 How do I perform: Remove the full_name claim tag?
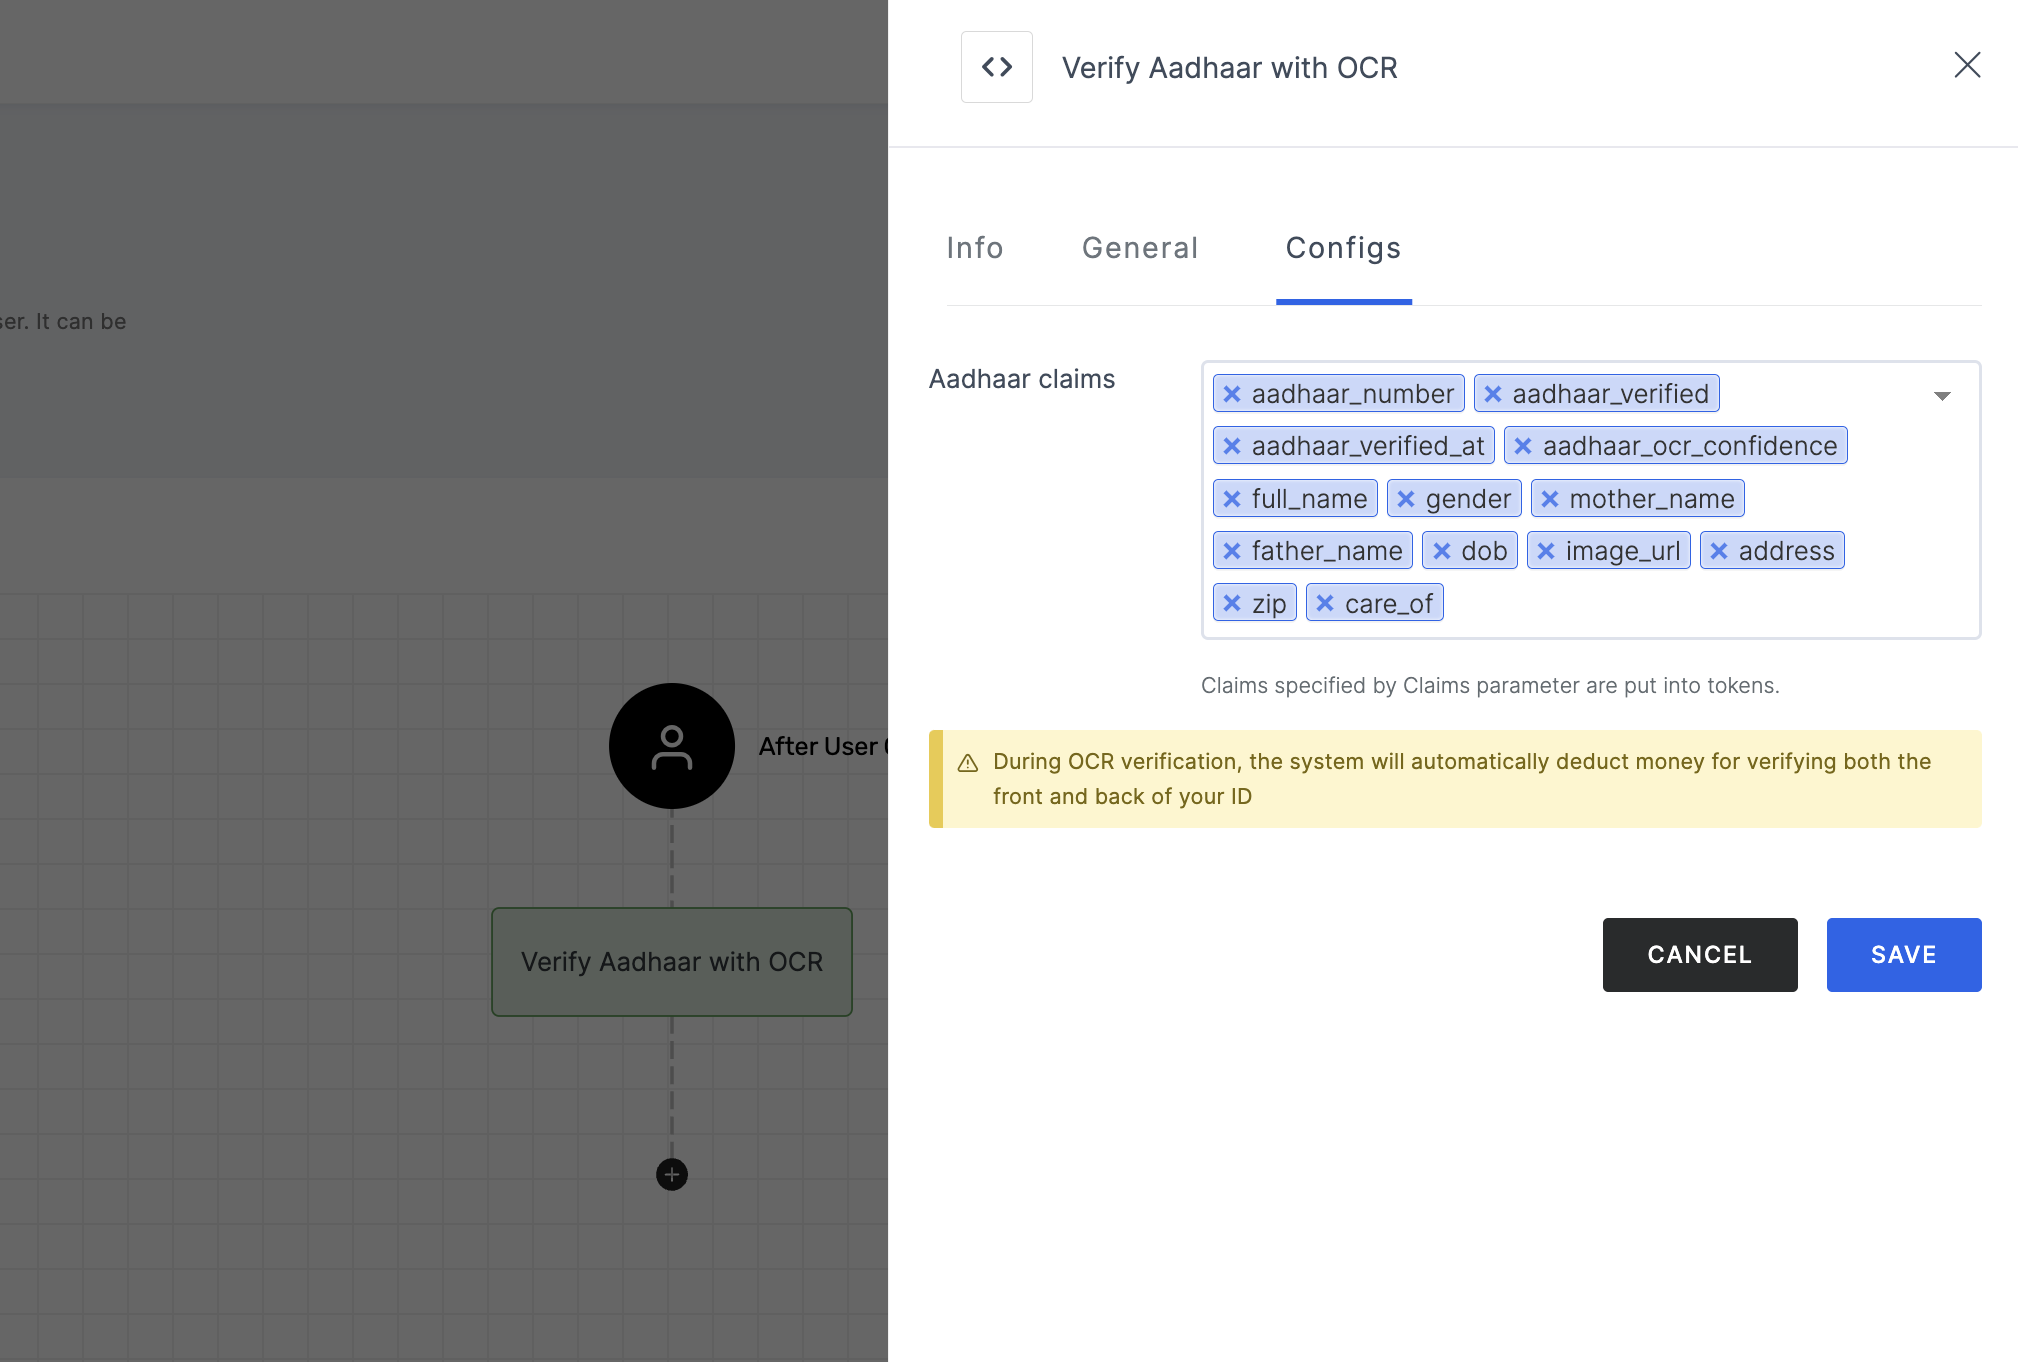click(1232, 499)
